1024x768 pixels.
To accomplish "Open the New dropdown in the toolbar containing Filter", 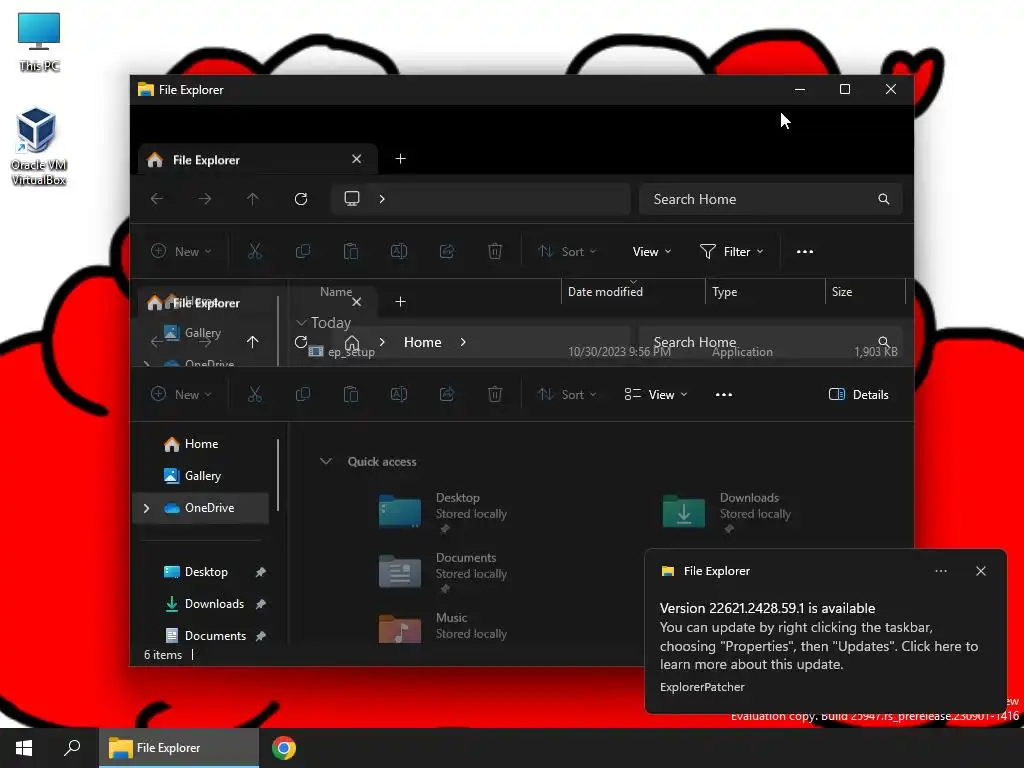I will point(181,251).
